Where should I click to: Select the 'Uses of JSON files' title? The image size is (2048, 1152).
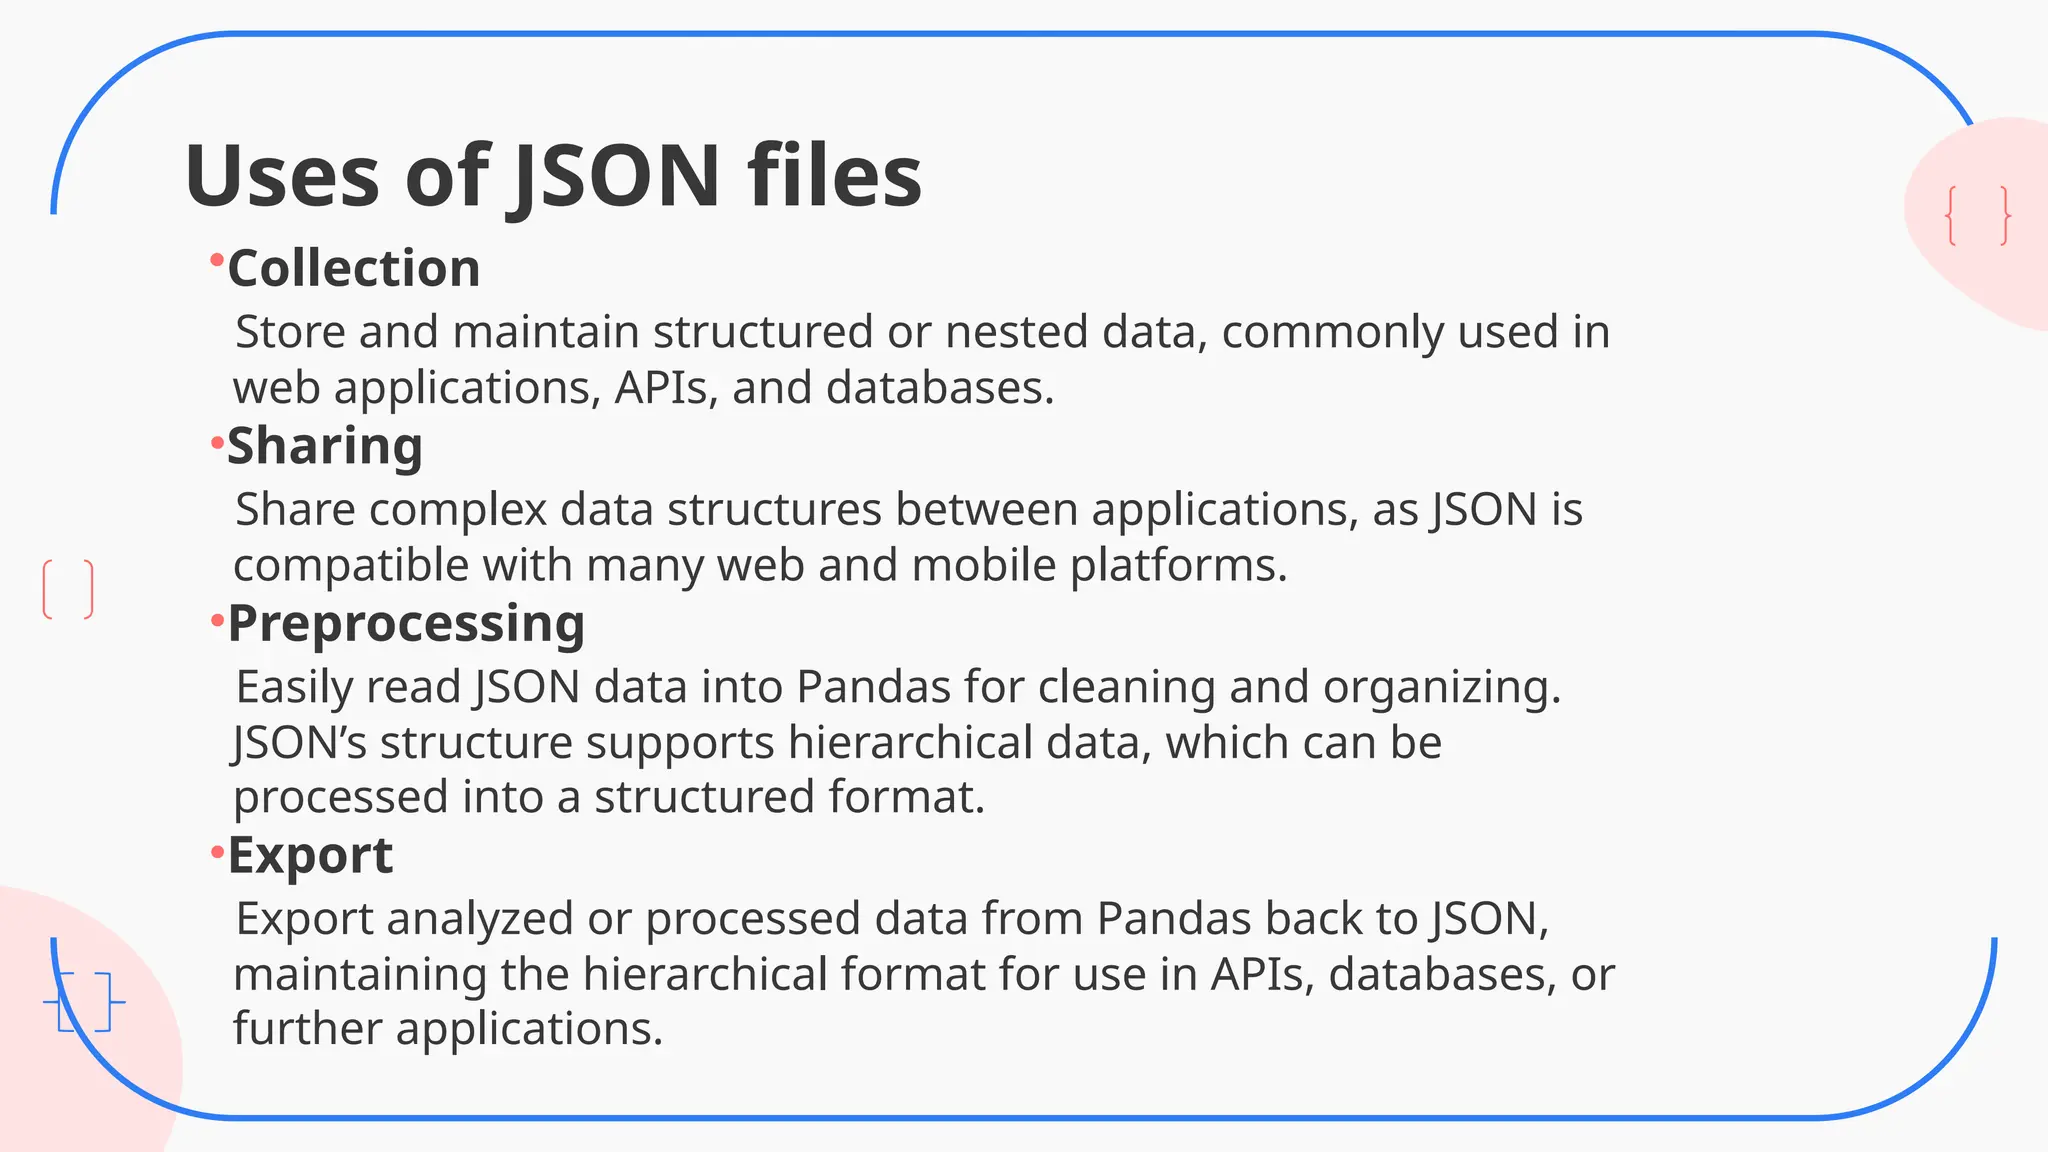pyautogui.click(x=553, y=176)
